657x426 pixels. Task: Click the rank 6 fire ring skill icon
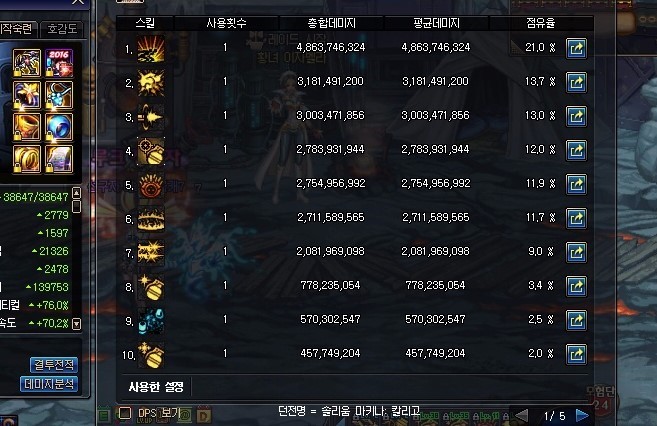tap(151, 219)
